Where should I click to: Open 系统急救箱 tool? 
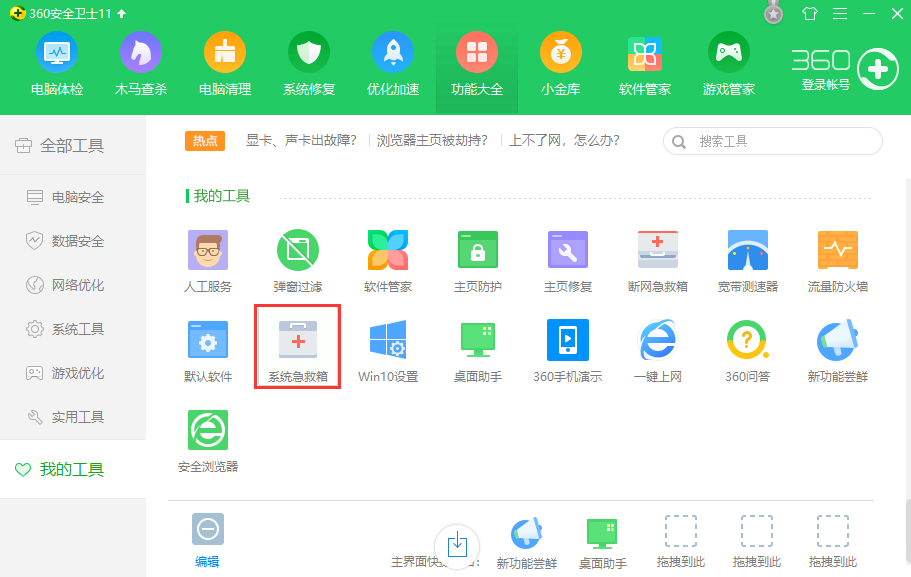[297, 347]
